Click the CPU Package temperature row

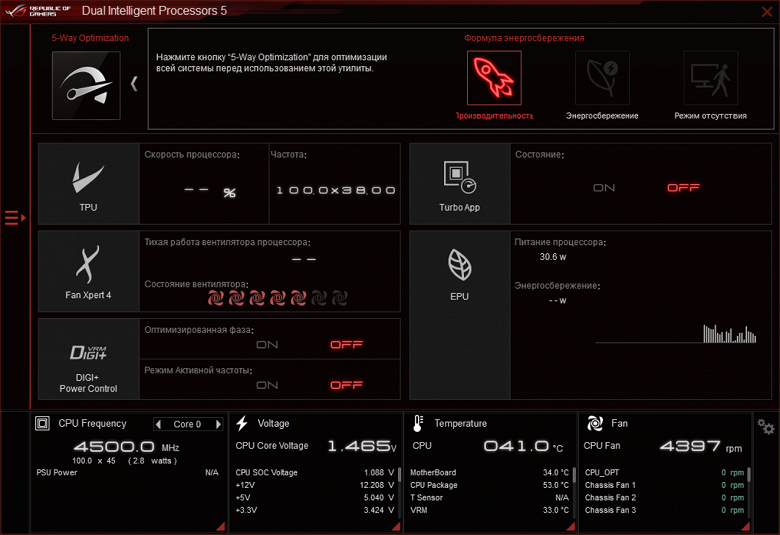(489, 485)
